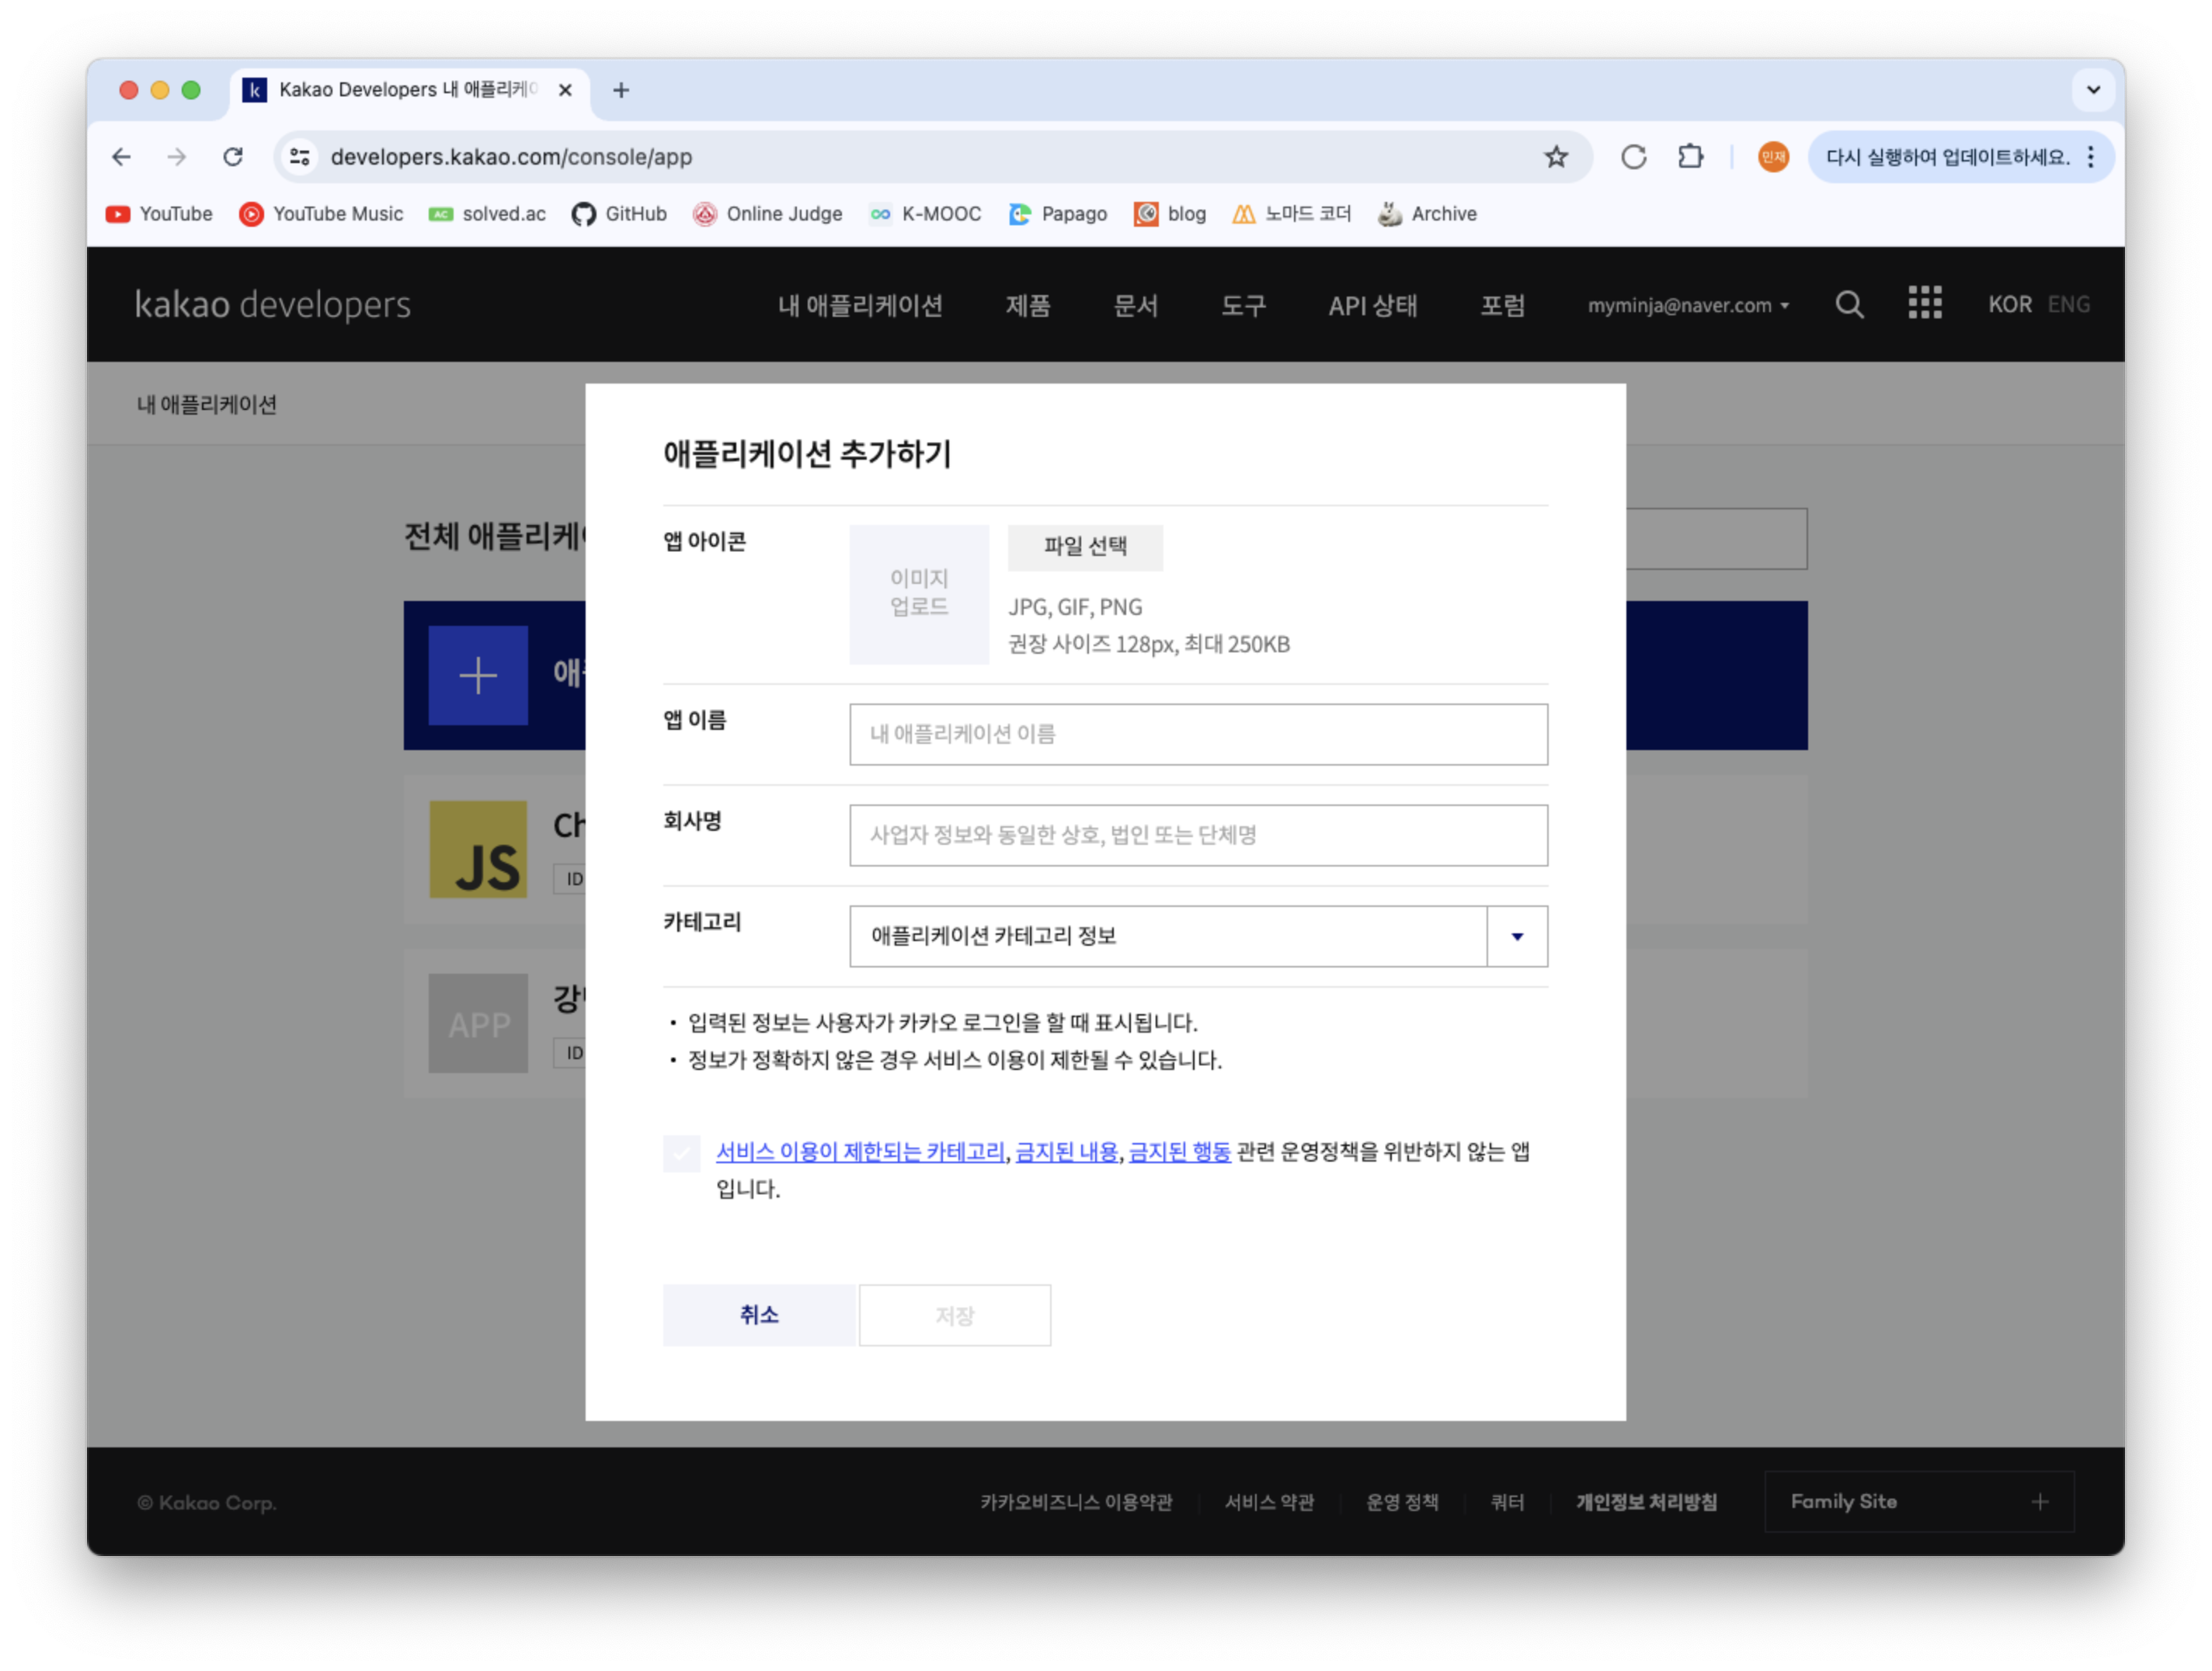This screenshot has width=2212, height=1671.
Task: Open the nine-dot services grid icon
Action: coord(1924,303)
